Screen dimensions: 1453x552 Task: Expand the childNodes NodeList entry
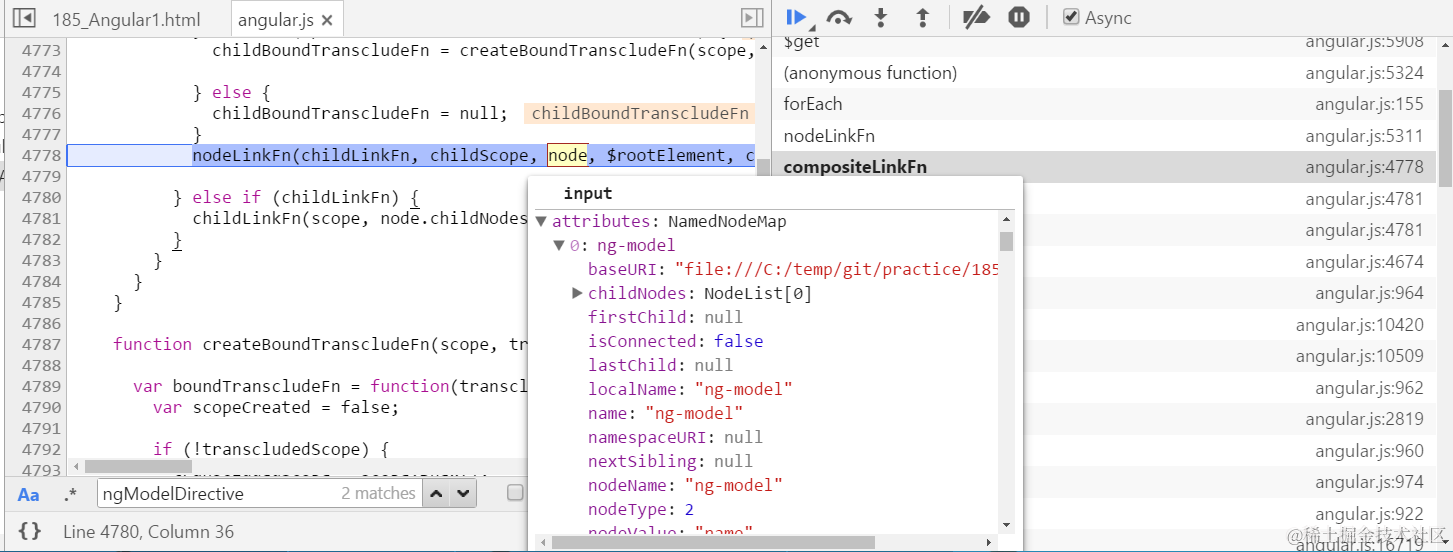pyautogui.click(x=577, y=293)
